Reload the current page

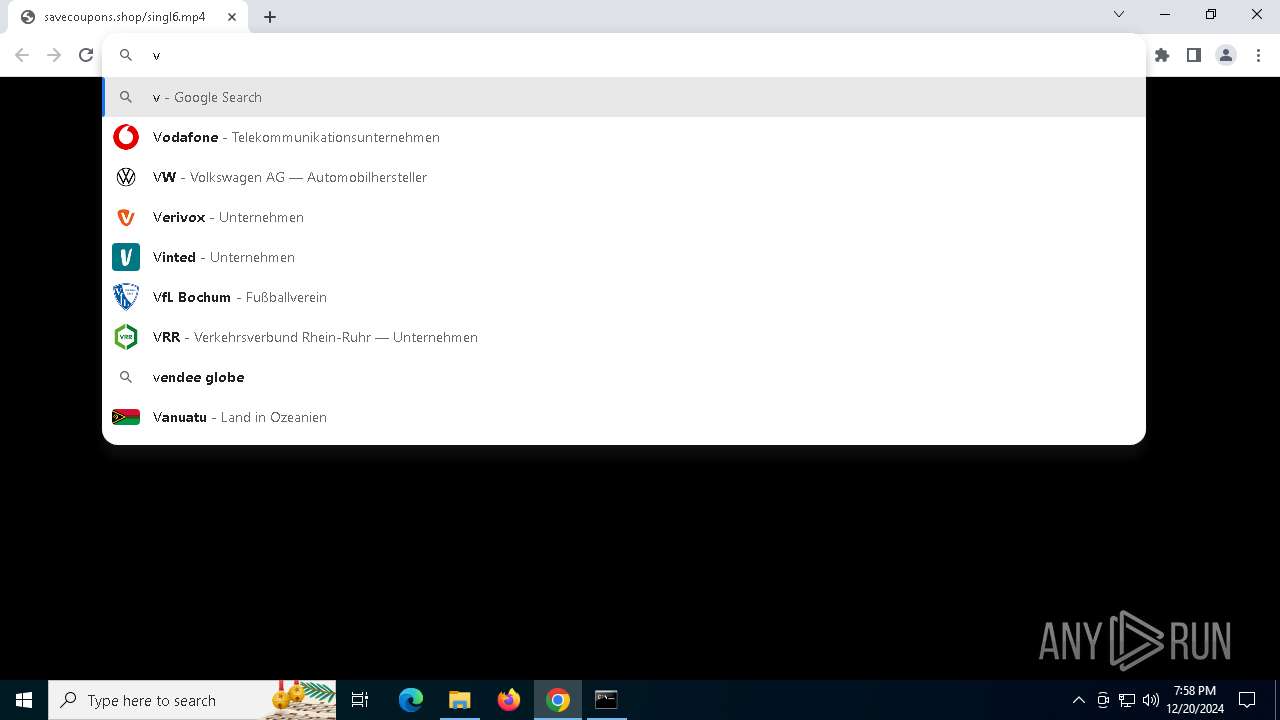tap(86, 55)
